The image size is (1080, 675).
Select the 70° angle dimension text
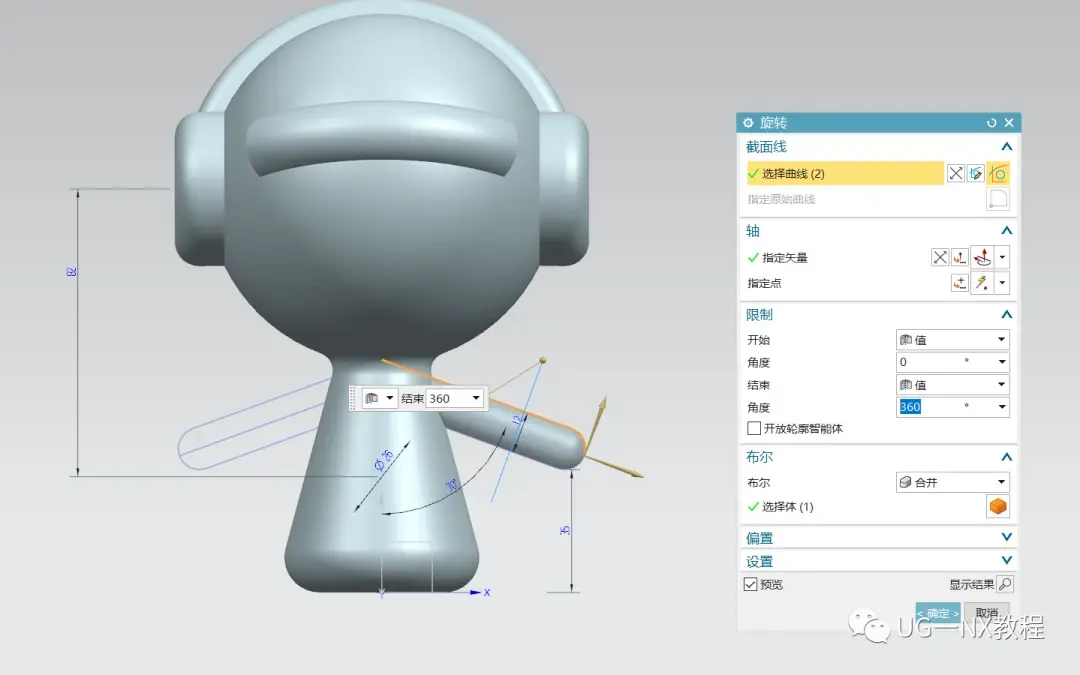(452, 485)
